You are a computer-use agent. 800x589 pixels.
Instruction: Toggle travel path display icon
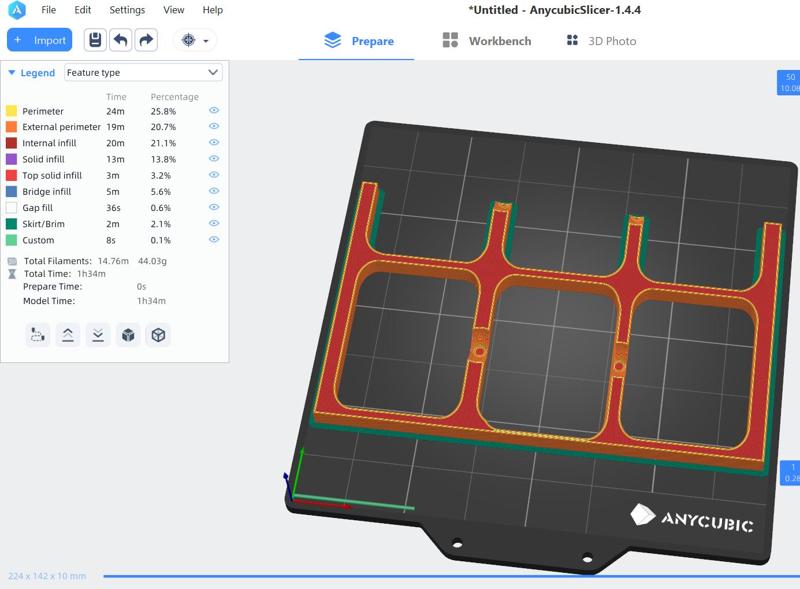[x=38, y=335]
